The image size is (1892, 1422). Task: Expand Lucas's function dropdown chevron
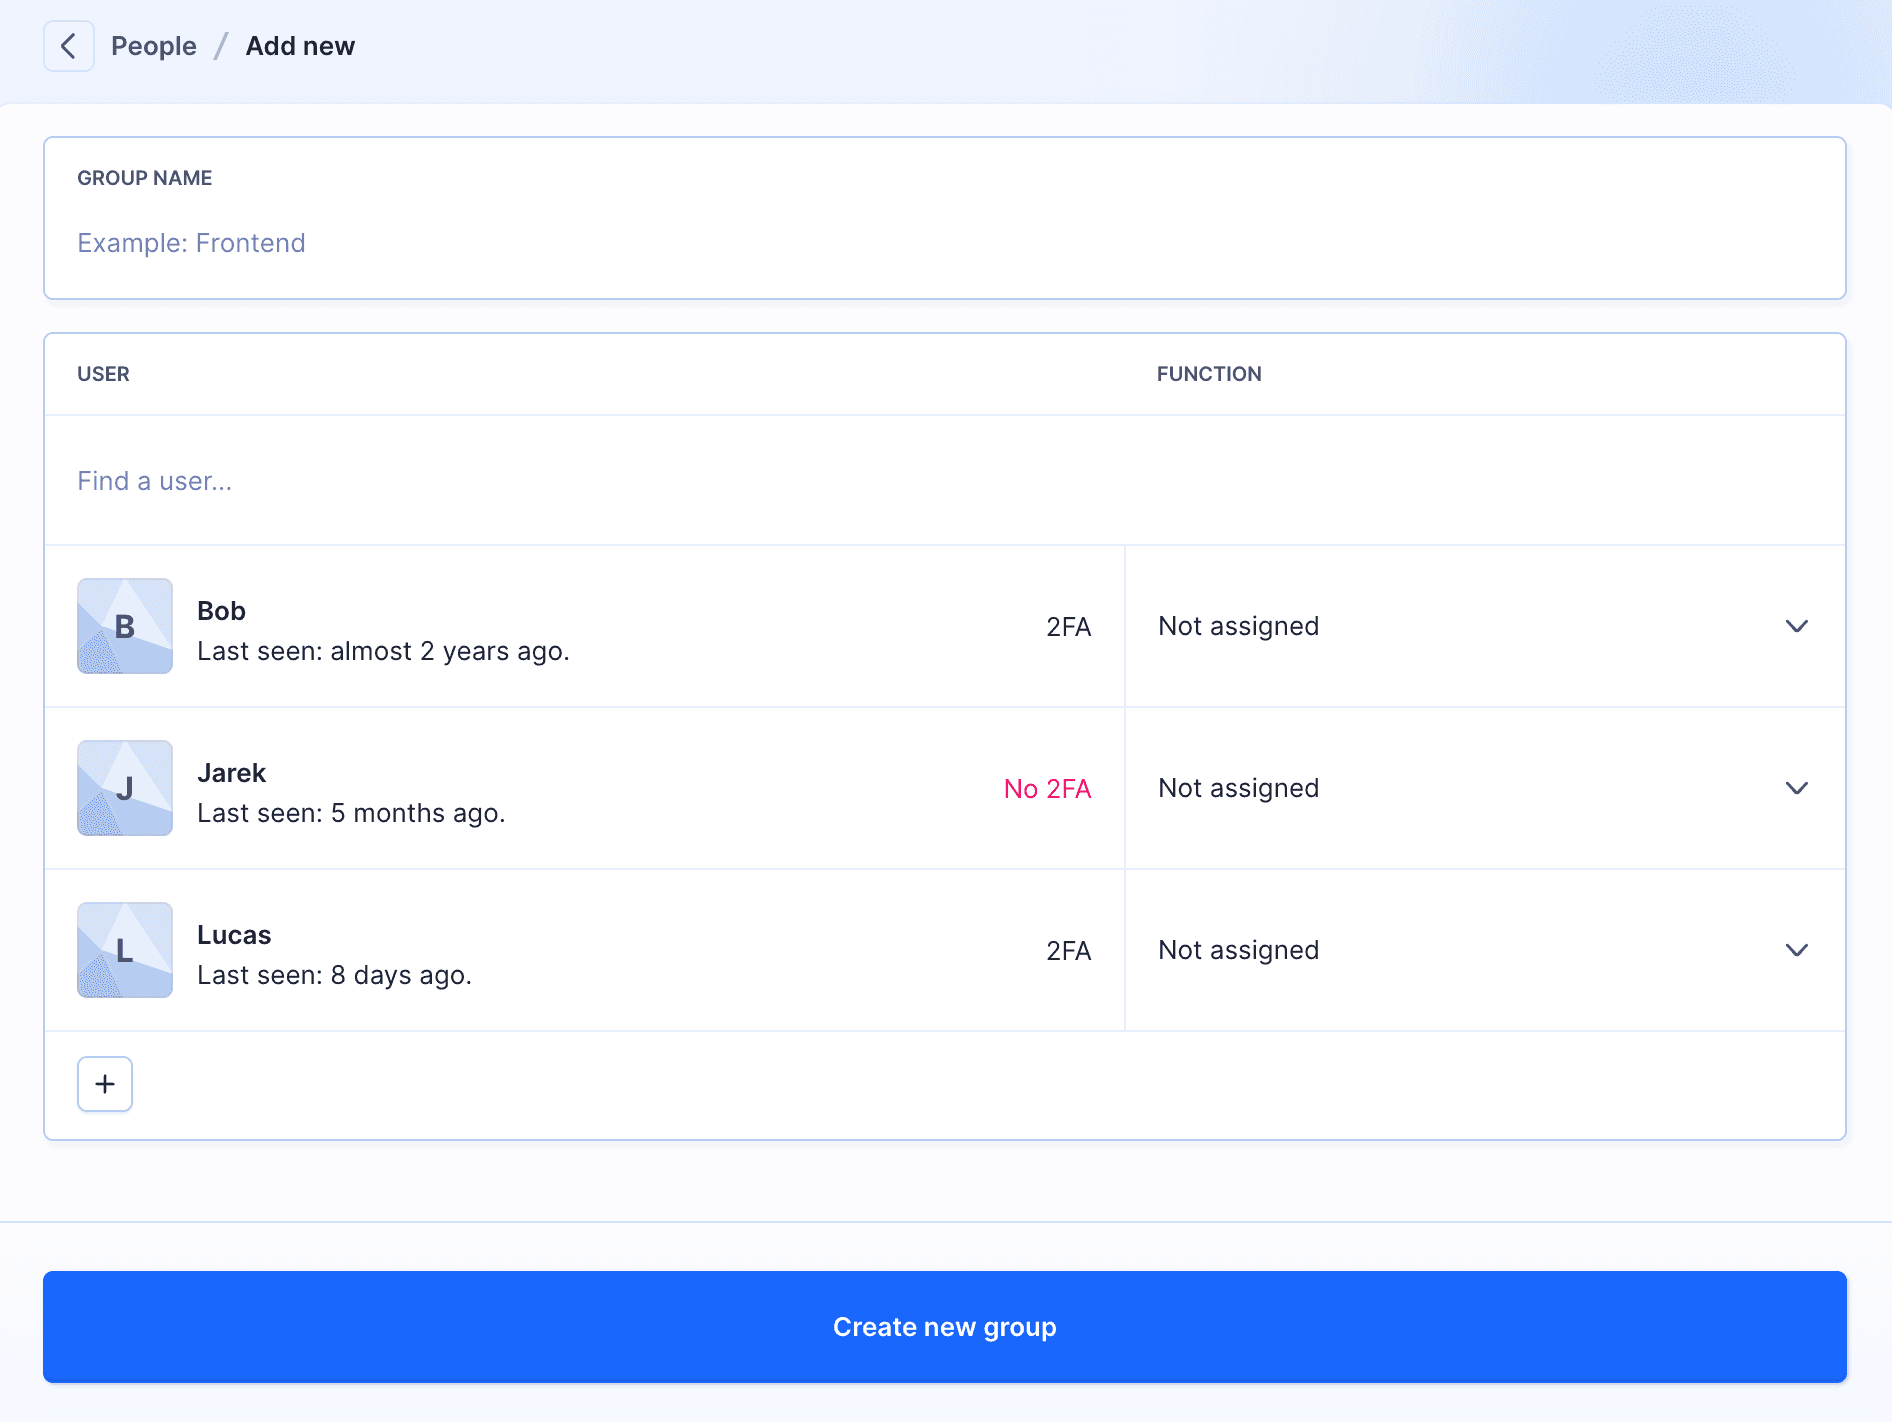coord(1796,950)
